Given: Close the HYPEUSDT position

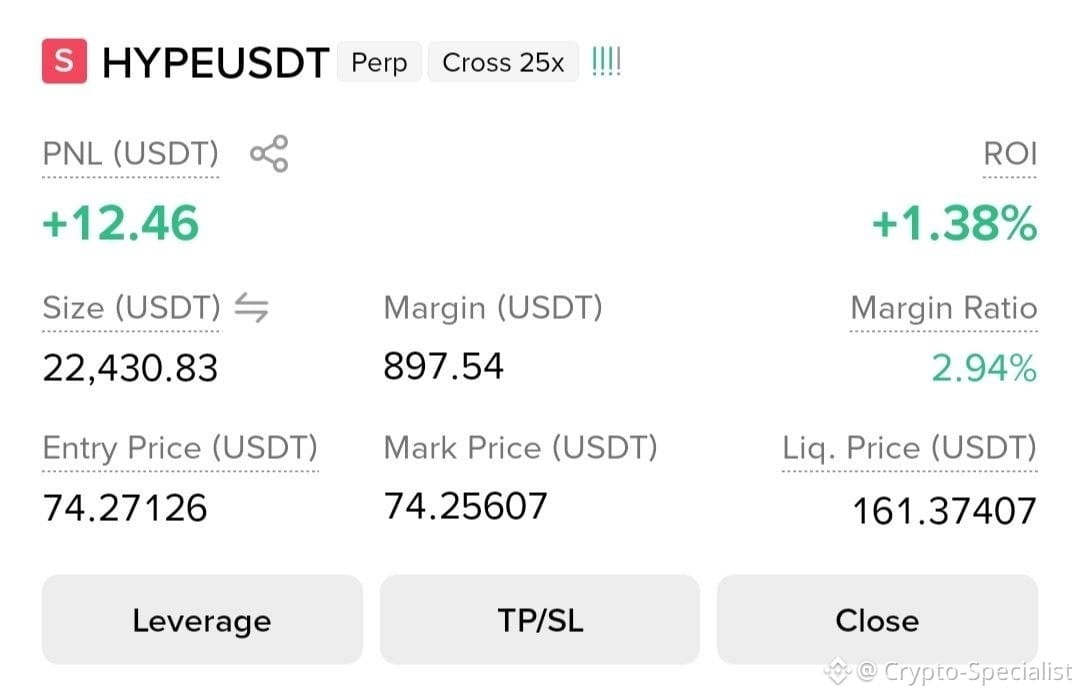Looking at the screenshot, I should (x=877, y=620).
